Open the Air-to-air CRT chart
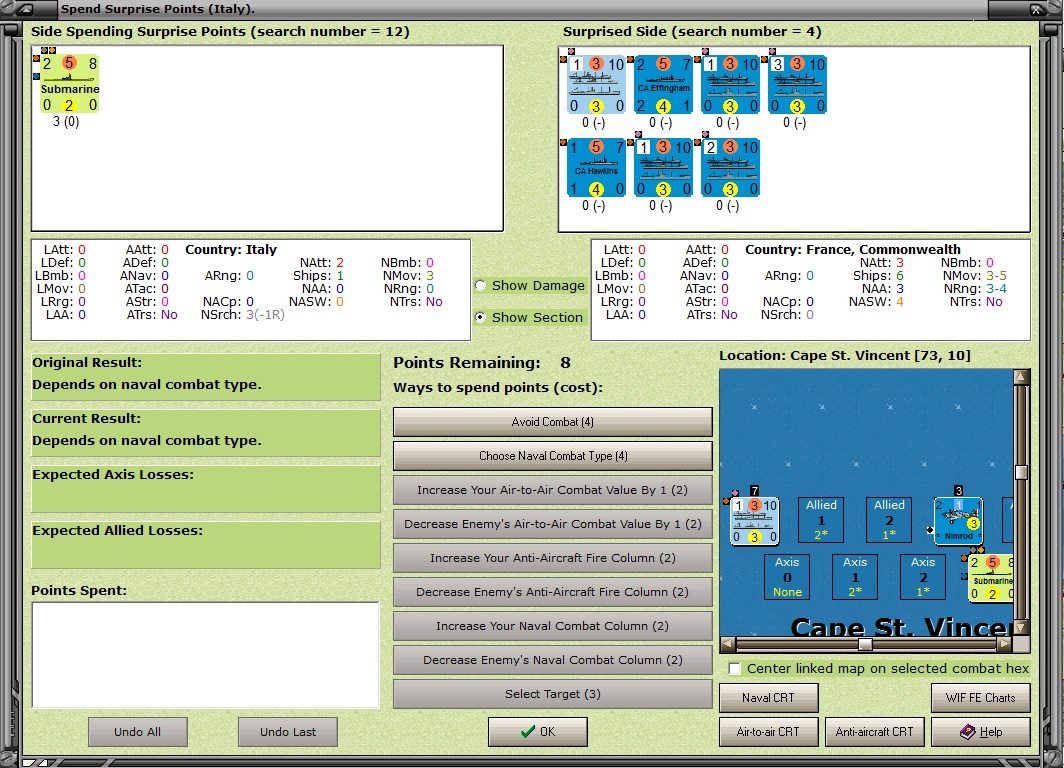The width and height of the screenshot is (1064, 768). [769, 732]
